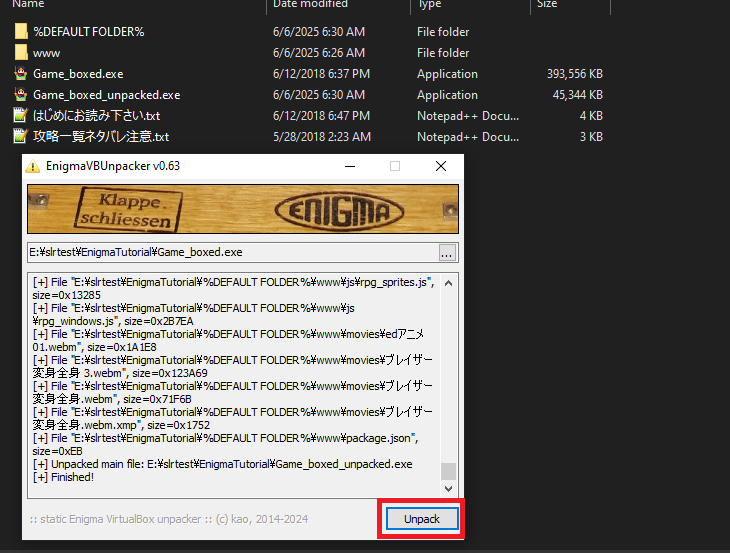Click the Game_boxed_unpacked.exe application icon
Viewport: 730px width, 553px height.
[x=21, y=94]
